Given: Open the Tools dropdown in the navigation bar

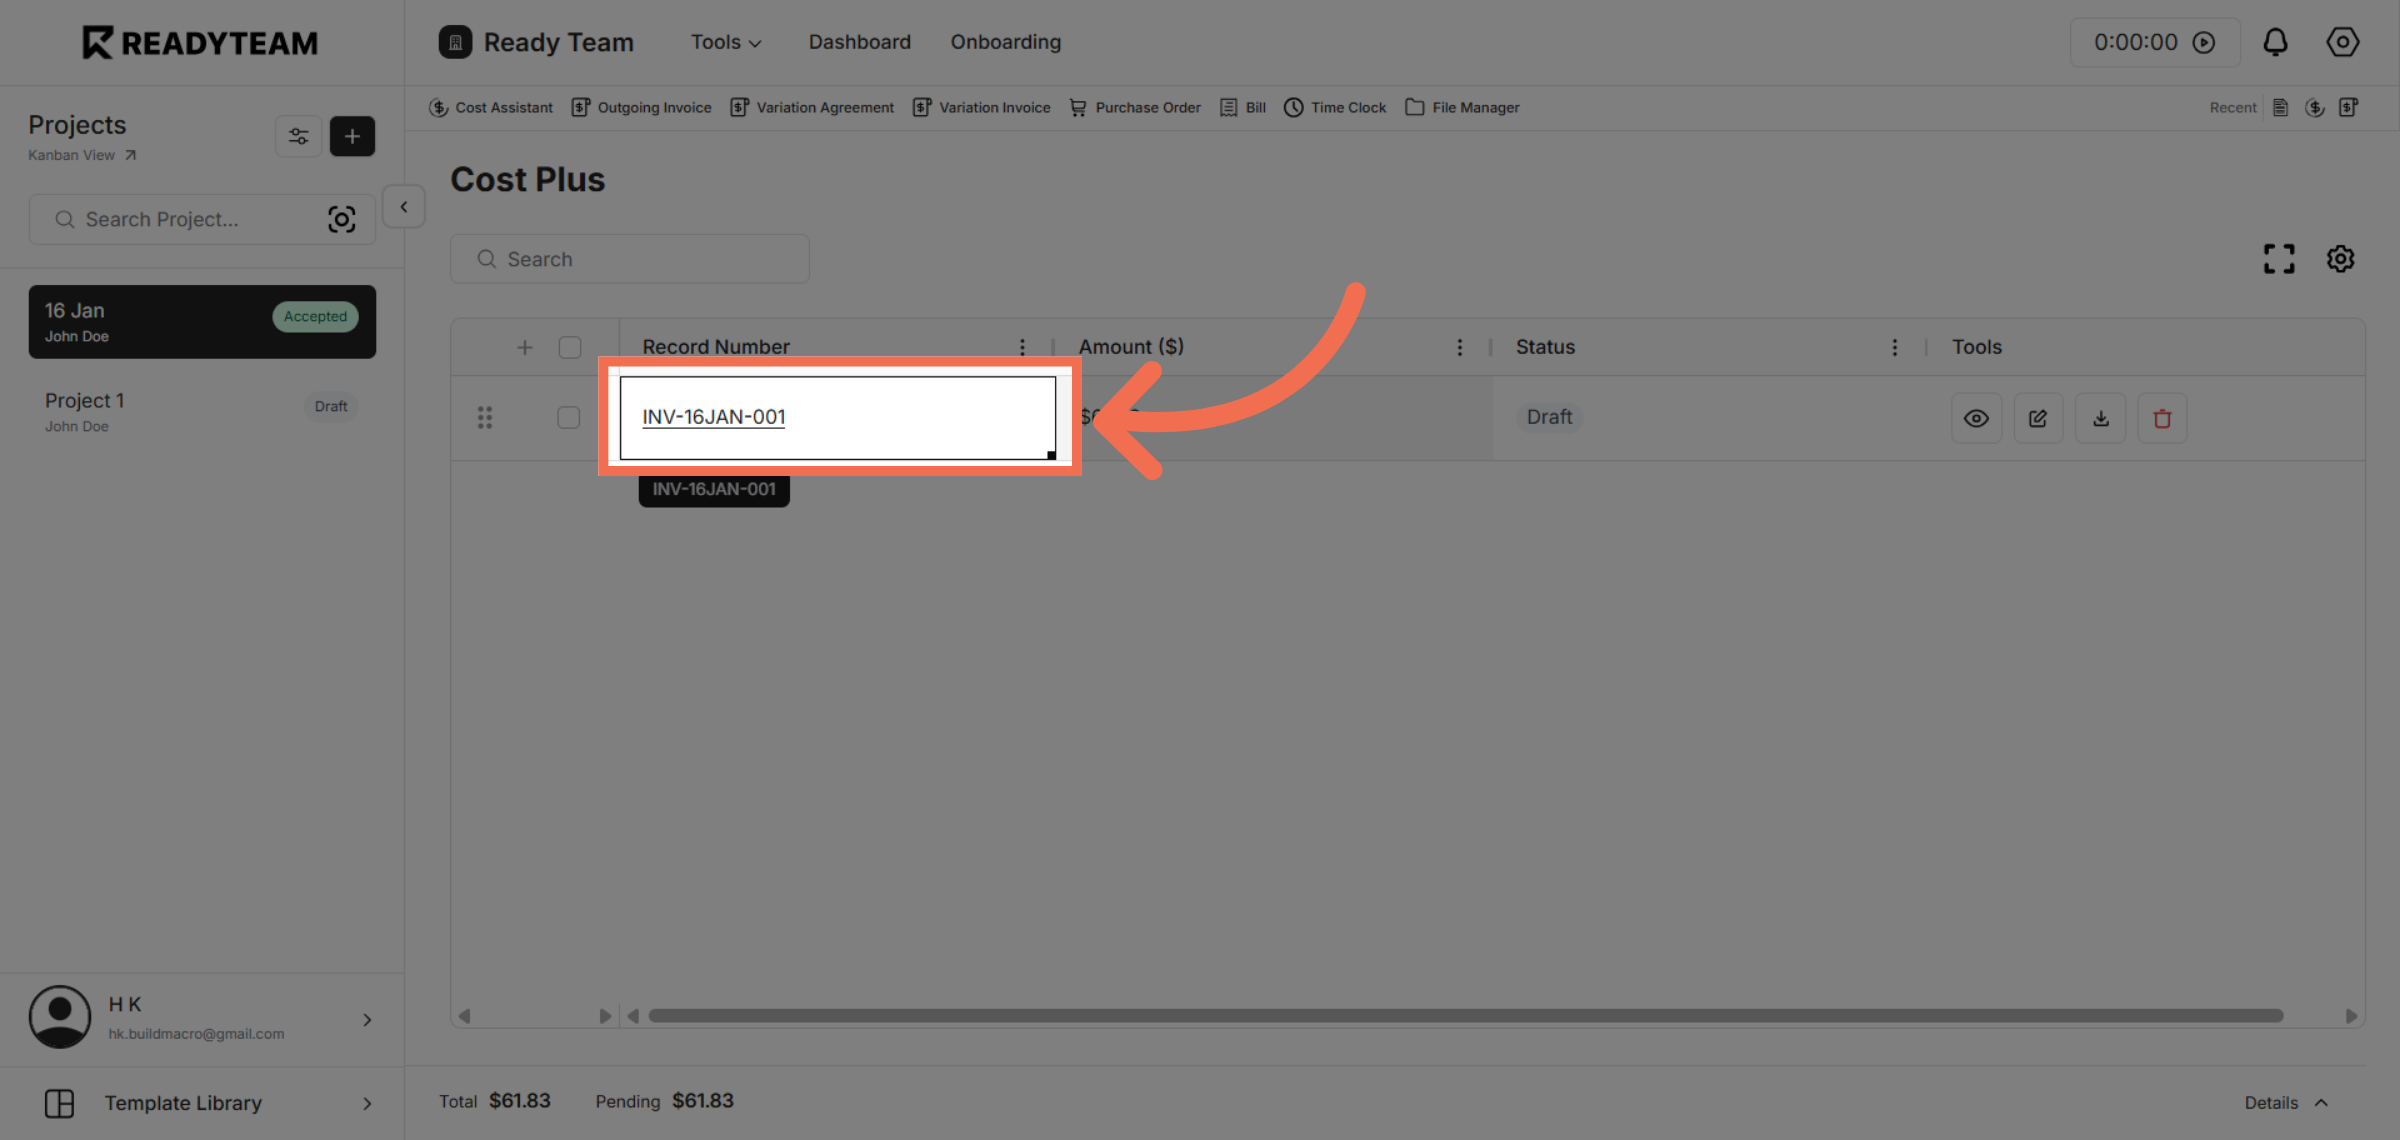Looking at the screenshot, I should 725,42.
